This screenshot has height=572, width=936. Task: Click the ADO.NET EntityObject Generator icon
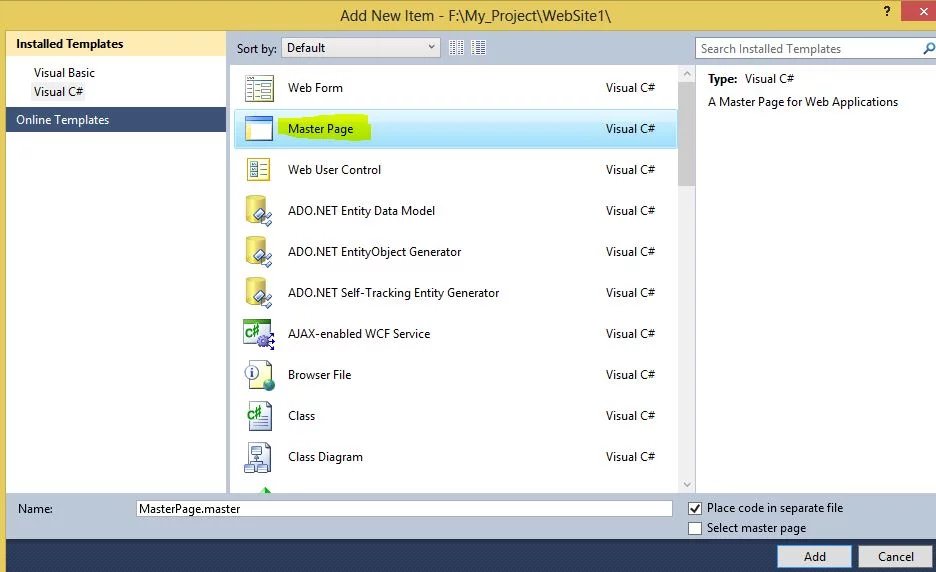[258, 252]
